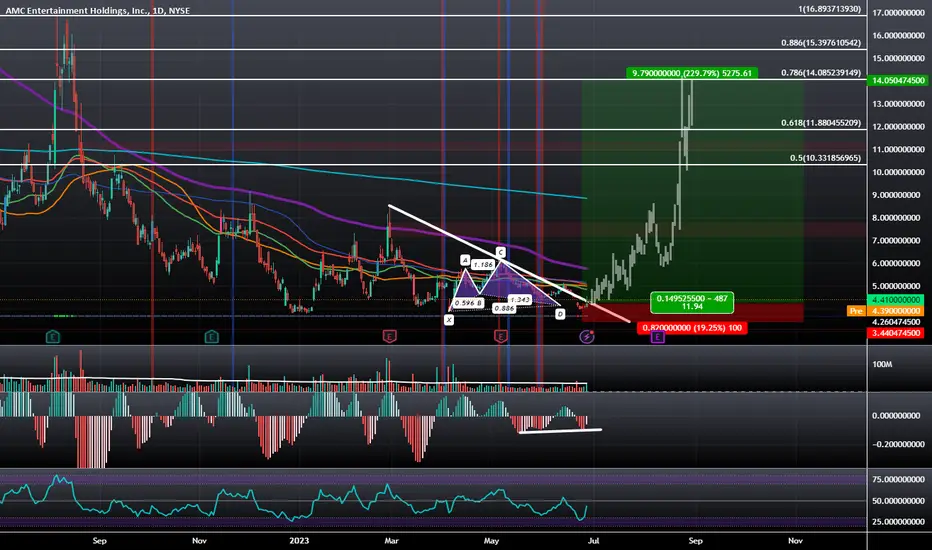Click the green earnings marker before Sep
This screenshot has height=550, width=932.
pyautogui.click(x=52, y=337)
